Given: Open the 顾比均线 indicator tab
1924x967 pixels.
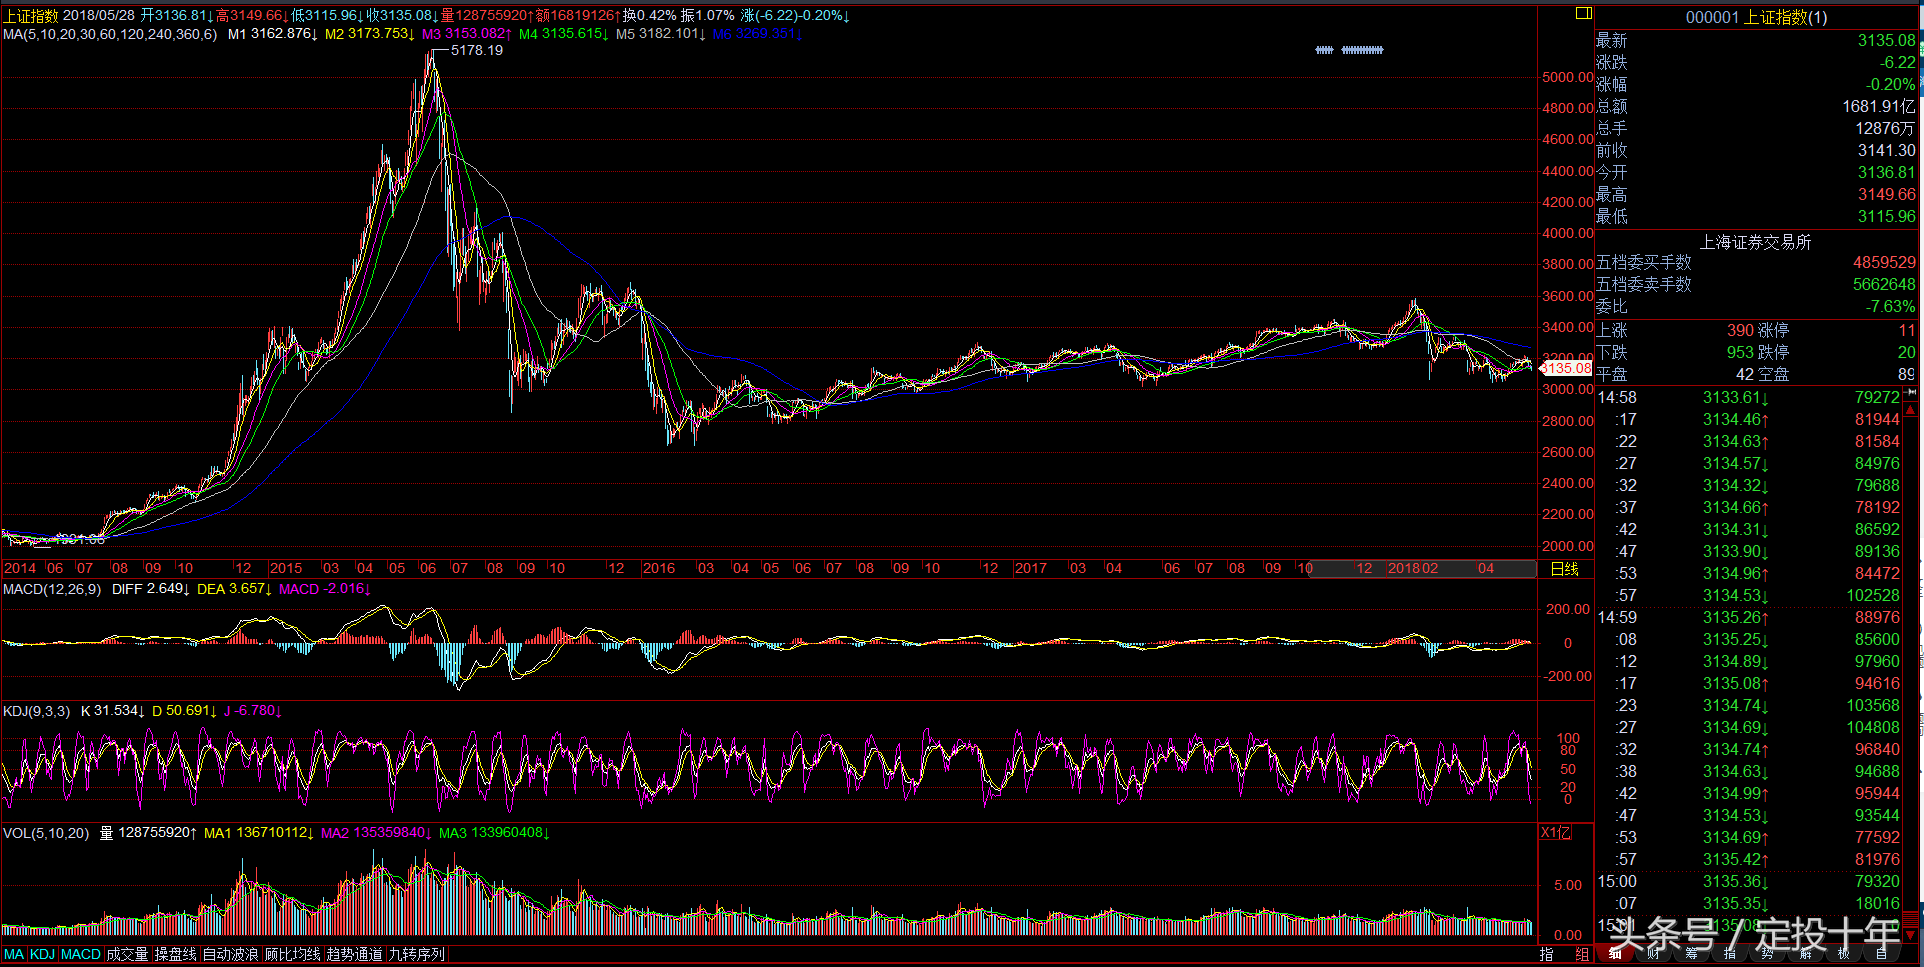Looking at the screenshot, I should pos(292,954).
